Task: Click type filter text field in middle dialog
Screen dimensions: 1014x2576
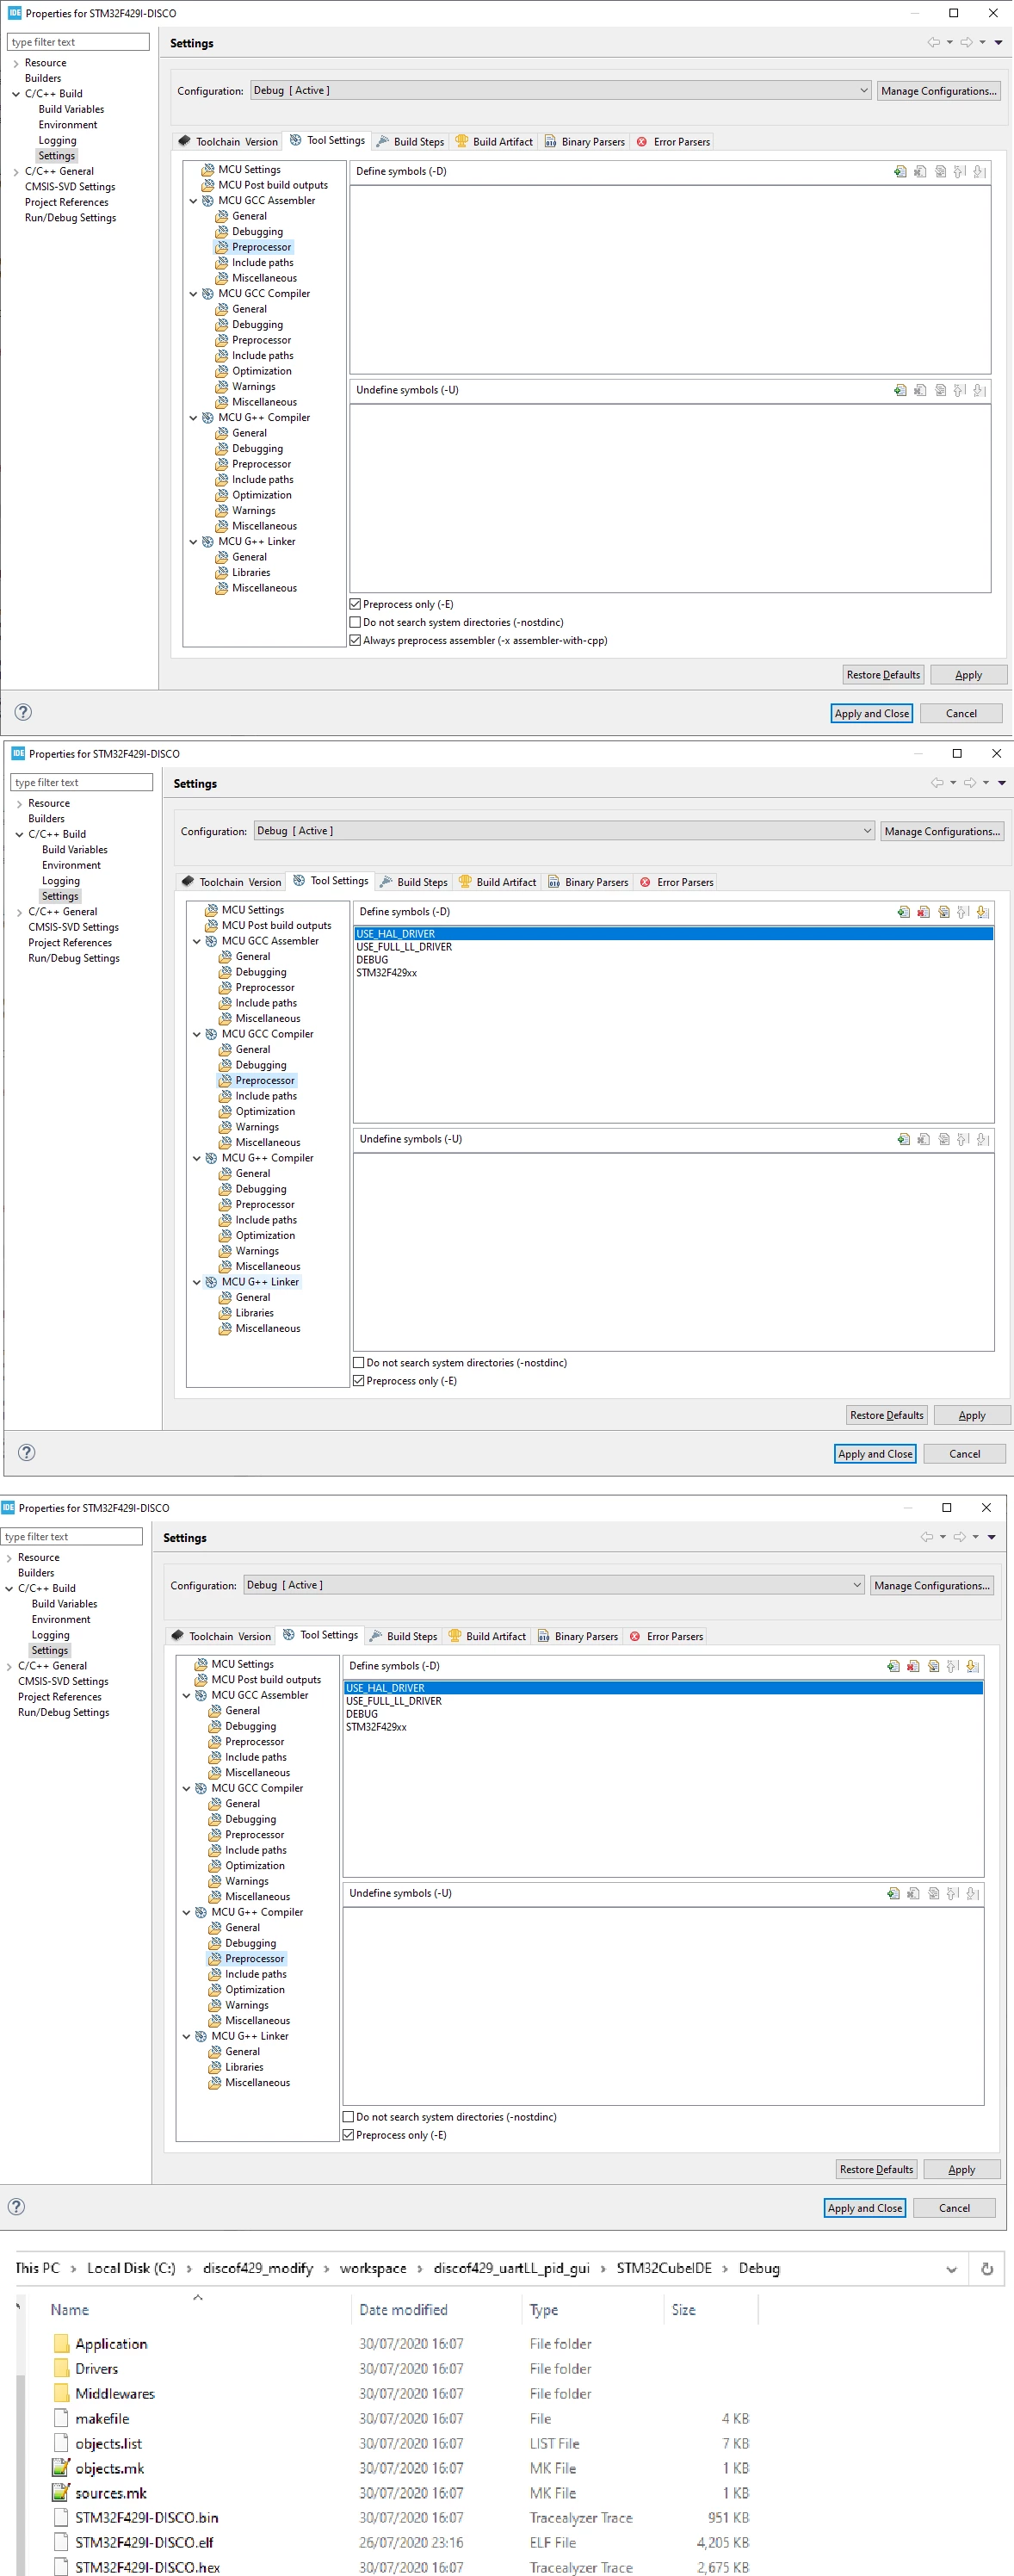Action: click(82, 782)
